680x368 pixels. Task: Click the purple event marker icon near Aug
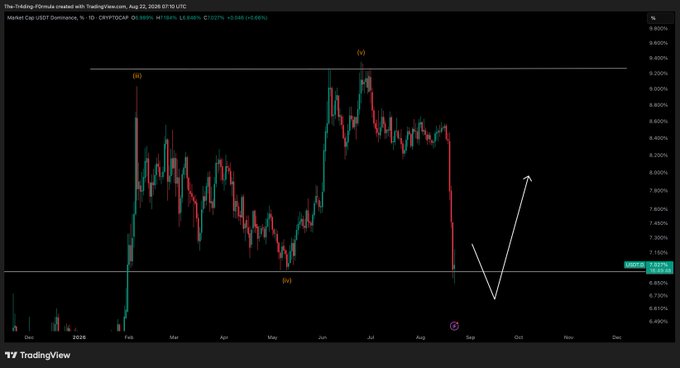454,326
